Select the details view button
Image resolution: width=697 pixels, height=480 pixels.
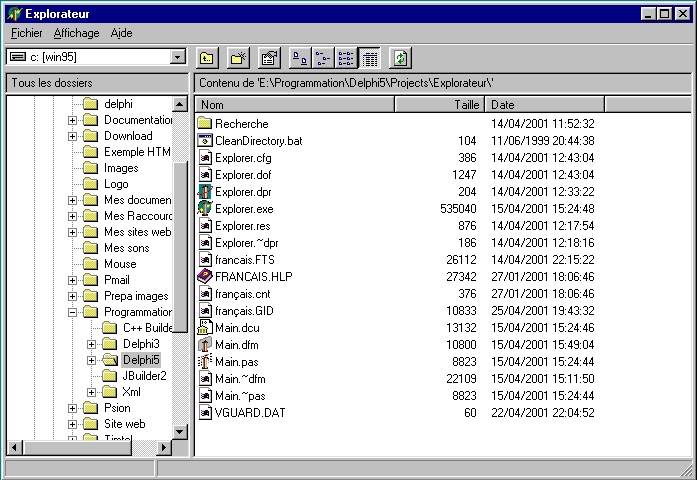pos(369,58)
